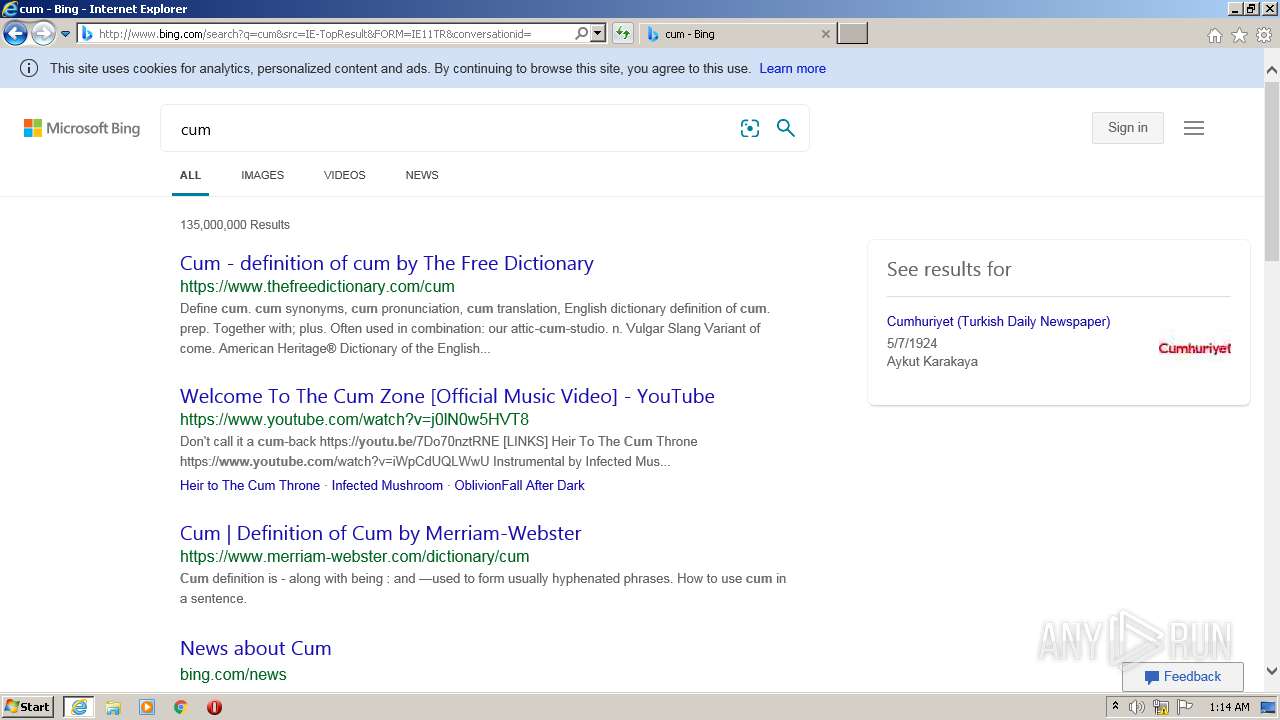Screen dimensions: 1280x720
Task: Switch to the NEWS tab
Action: (422, 175)
